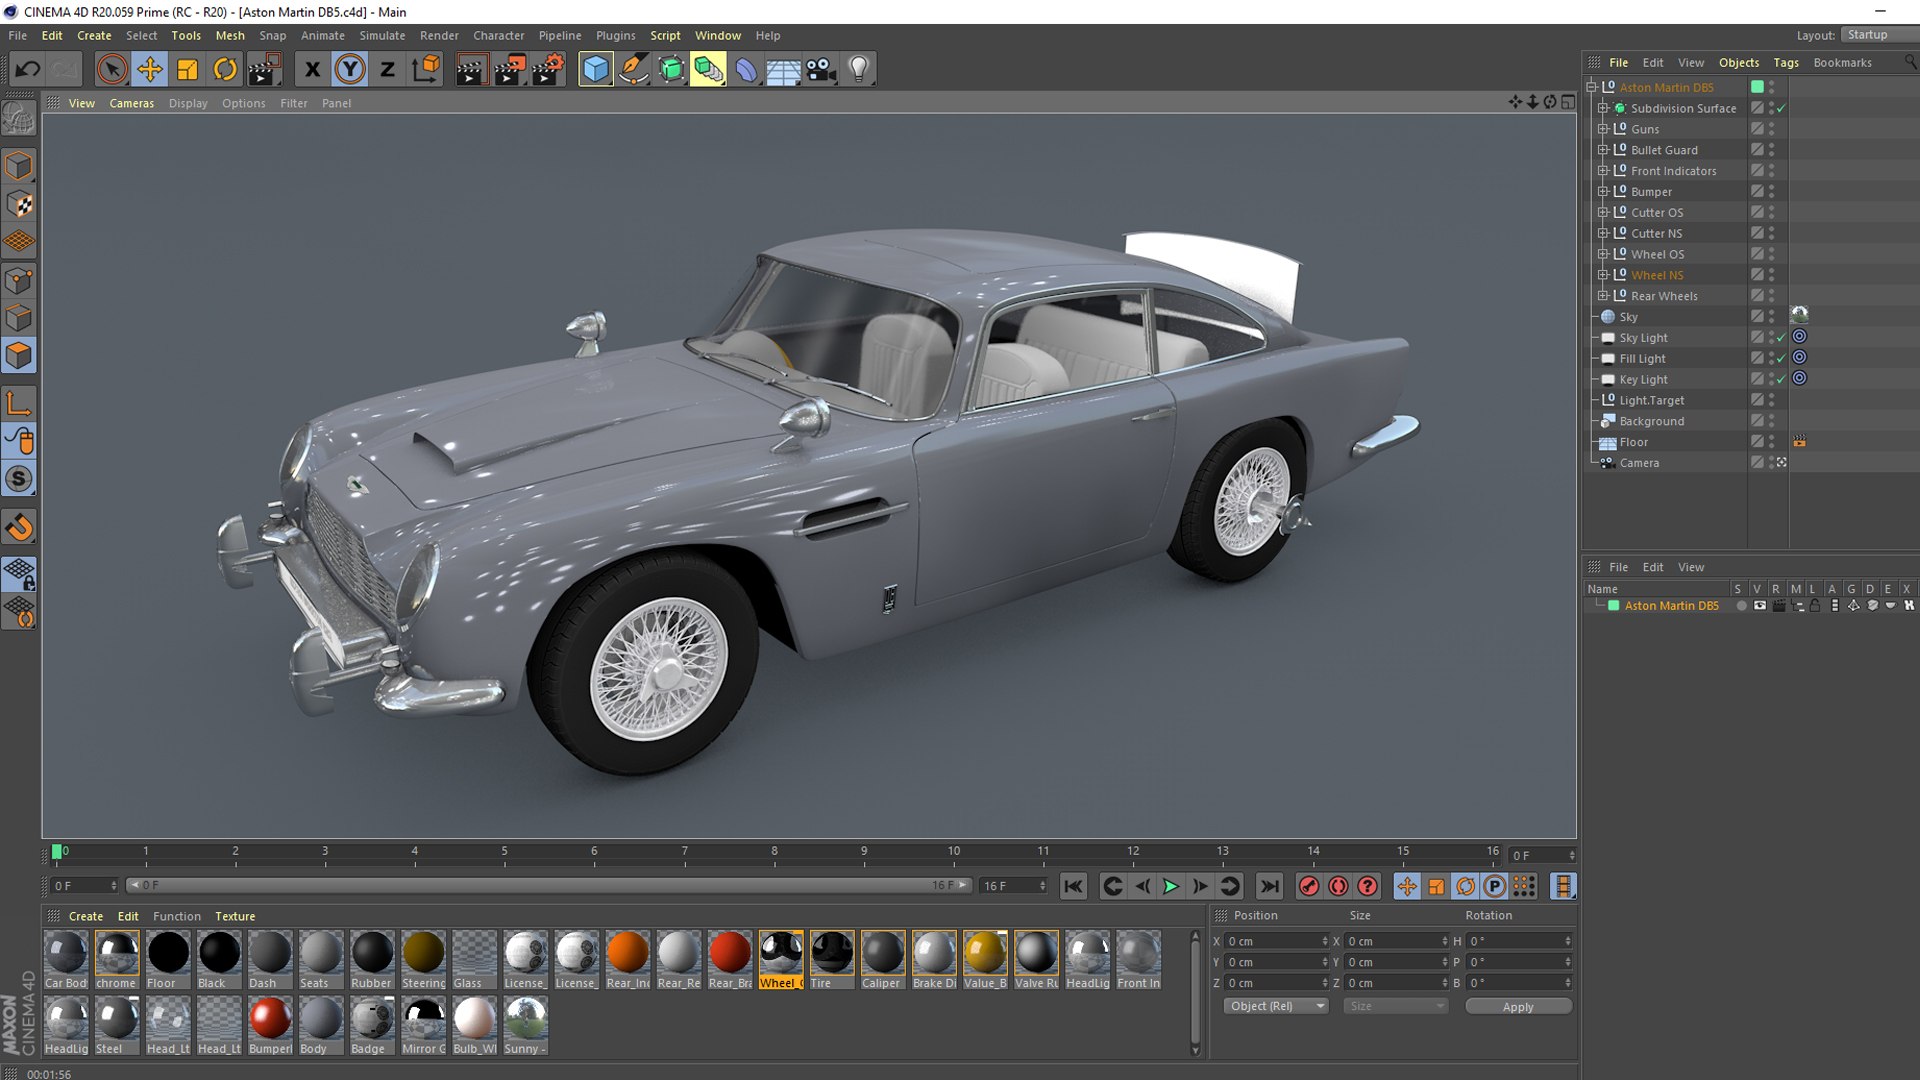Select Polygons mode in left palette
1920x1080 pixels.
[x=19, y=356]
